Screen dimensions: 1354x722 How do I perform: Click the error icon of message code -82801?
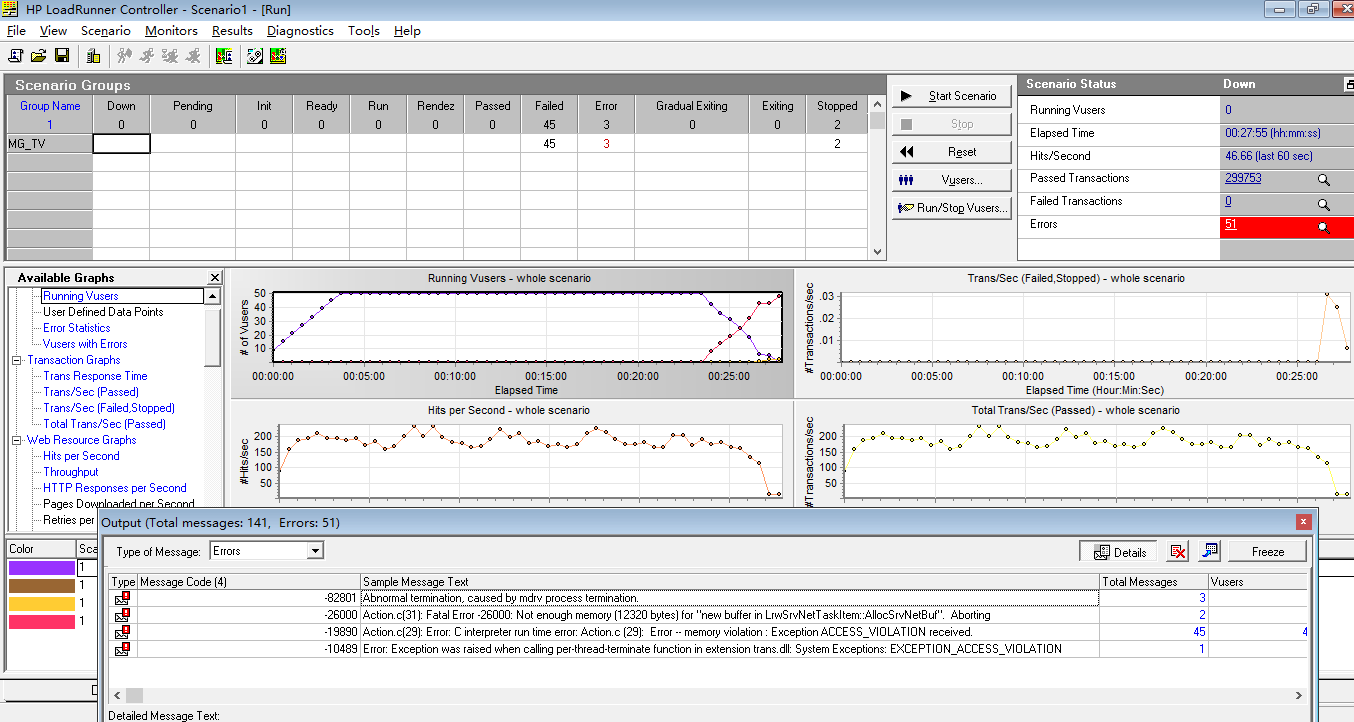pos(123,598)
